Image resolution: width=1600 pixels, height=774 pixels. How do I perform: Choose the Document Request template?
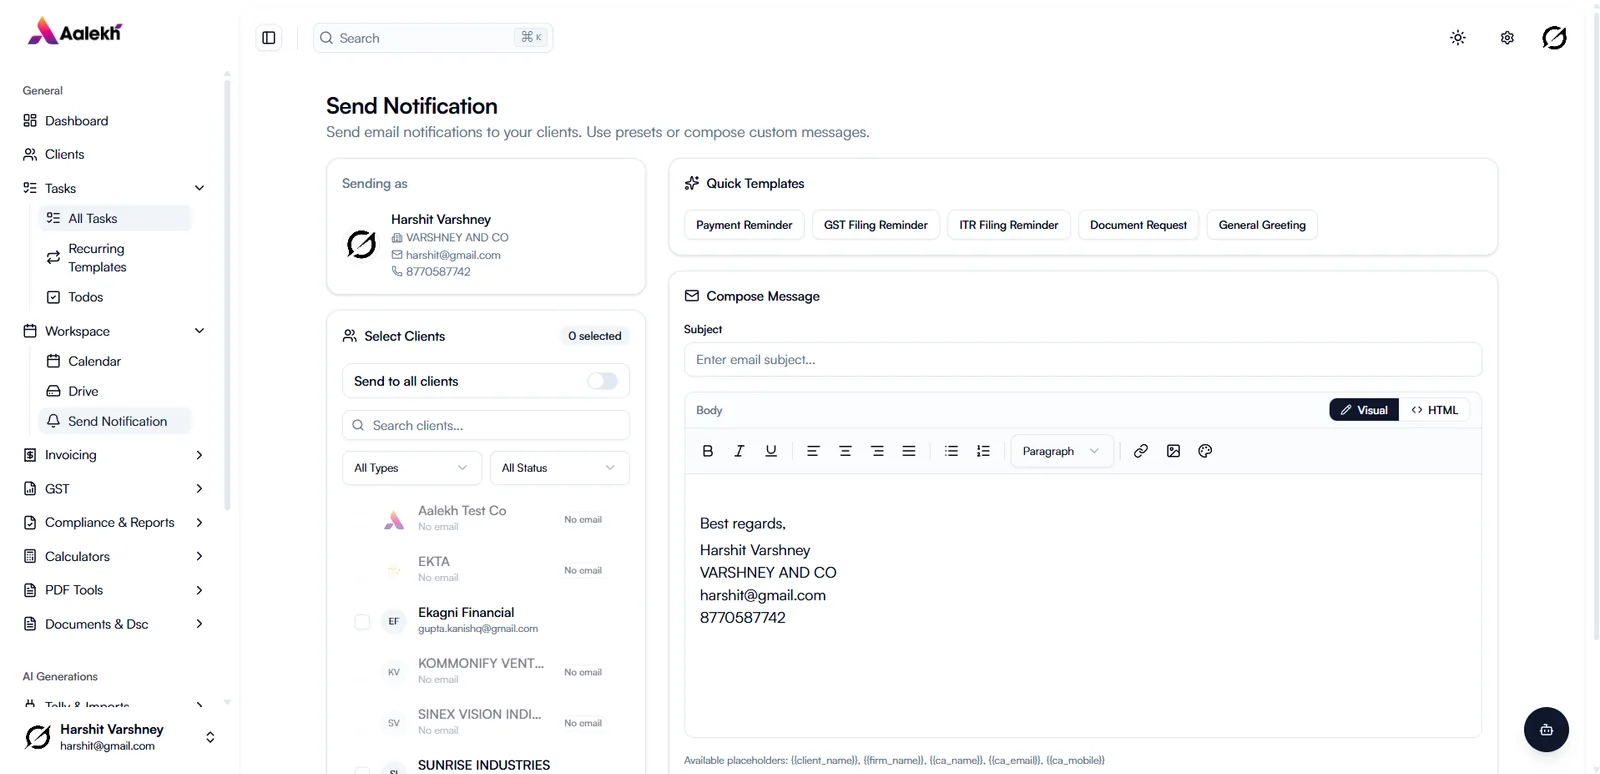click(x=1138, y=225)
